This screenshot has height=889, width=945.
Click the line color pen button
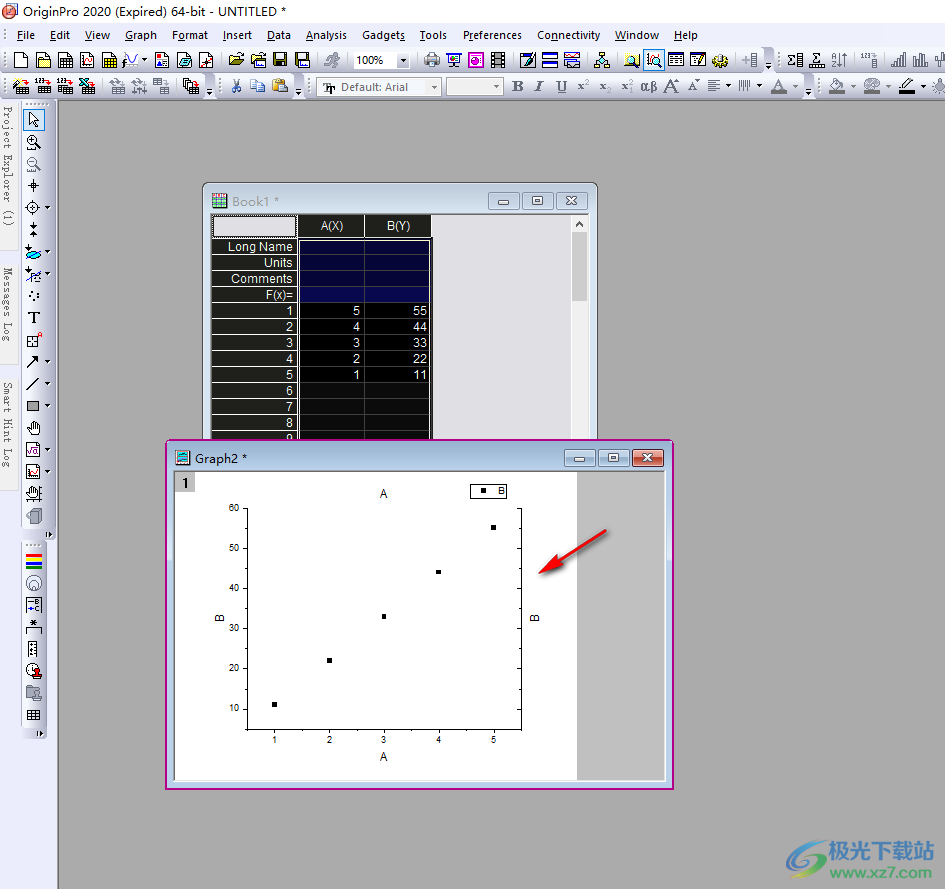pos(907,87)
